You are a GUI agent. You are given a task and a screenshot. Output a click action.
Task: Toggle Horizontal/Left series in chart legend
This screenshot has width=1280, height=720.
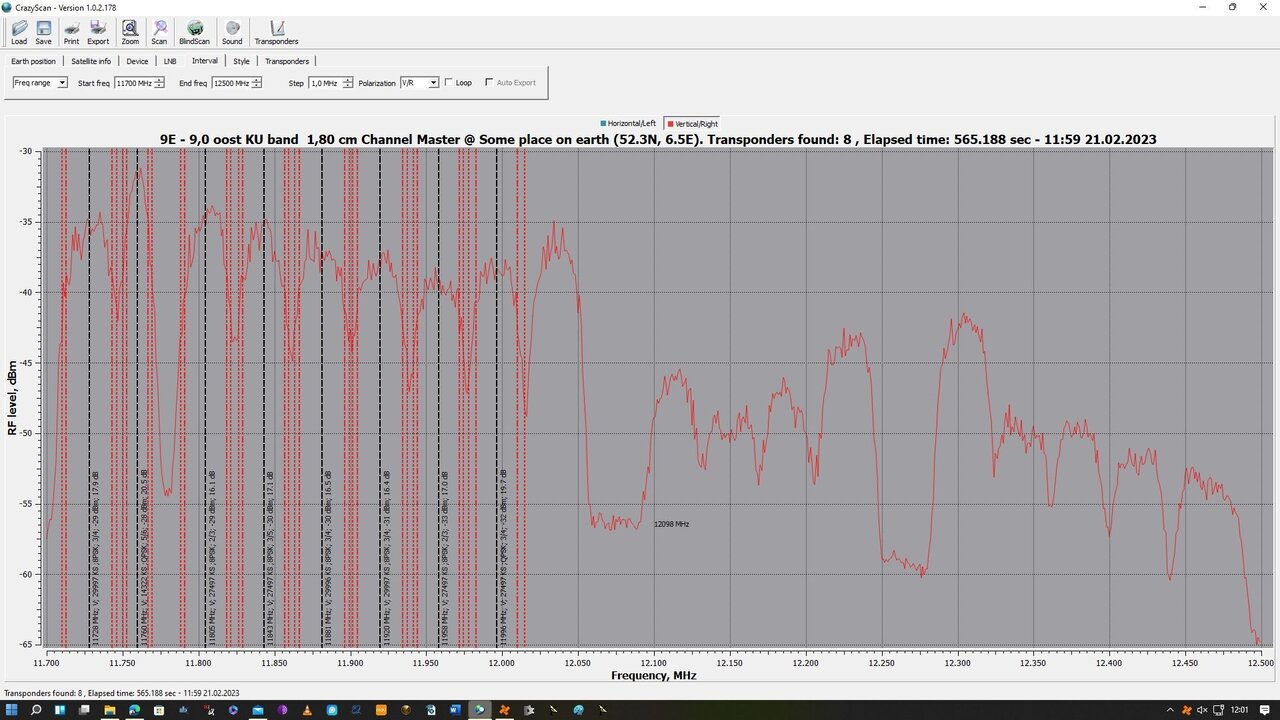pyautogui.click(x=628, y=124)
